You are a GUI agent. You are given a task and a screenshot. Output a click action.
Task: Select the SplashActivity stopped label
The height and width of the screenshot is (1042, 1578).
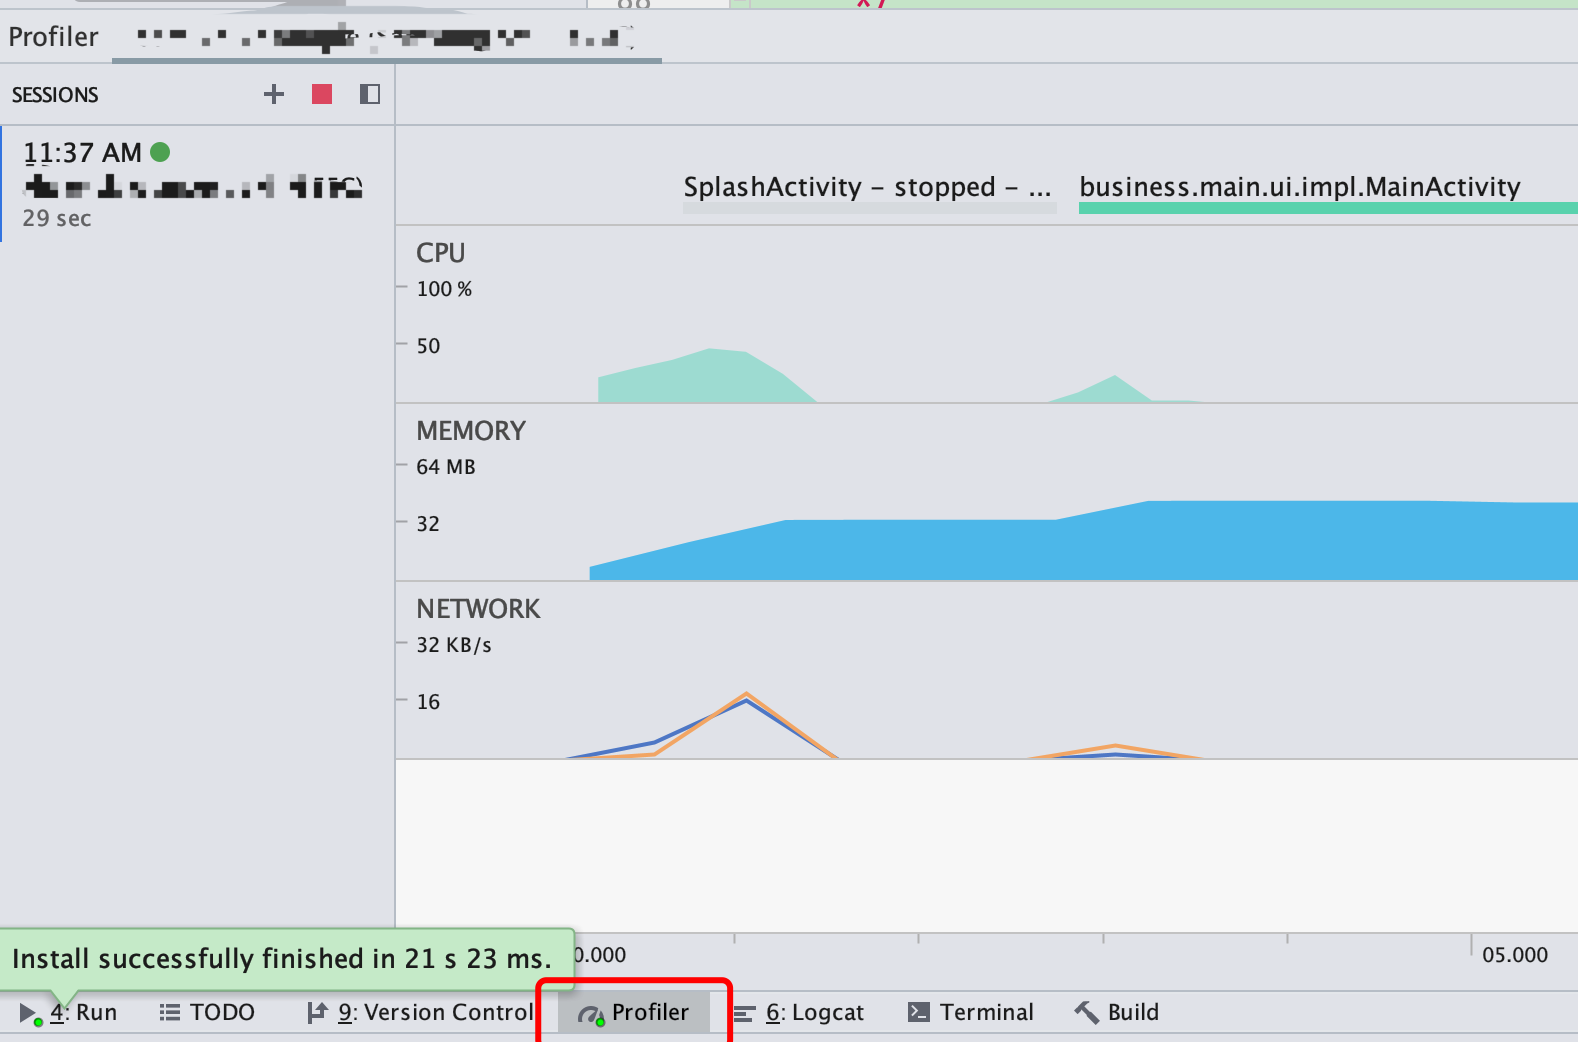[x=867, y=187]
